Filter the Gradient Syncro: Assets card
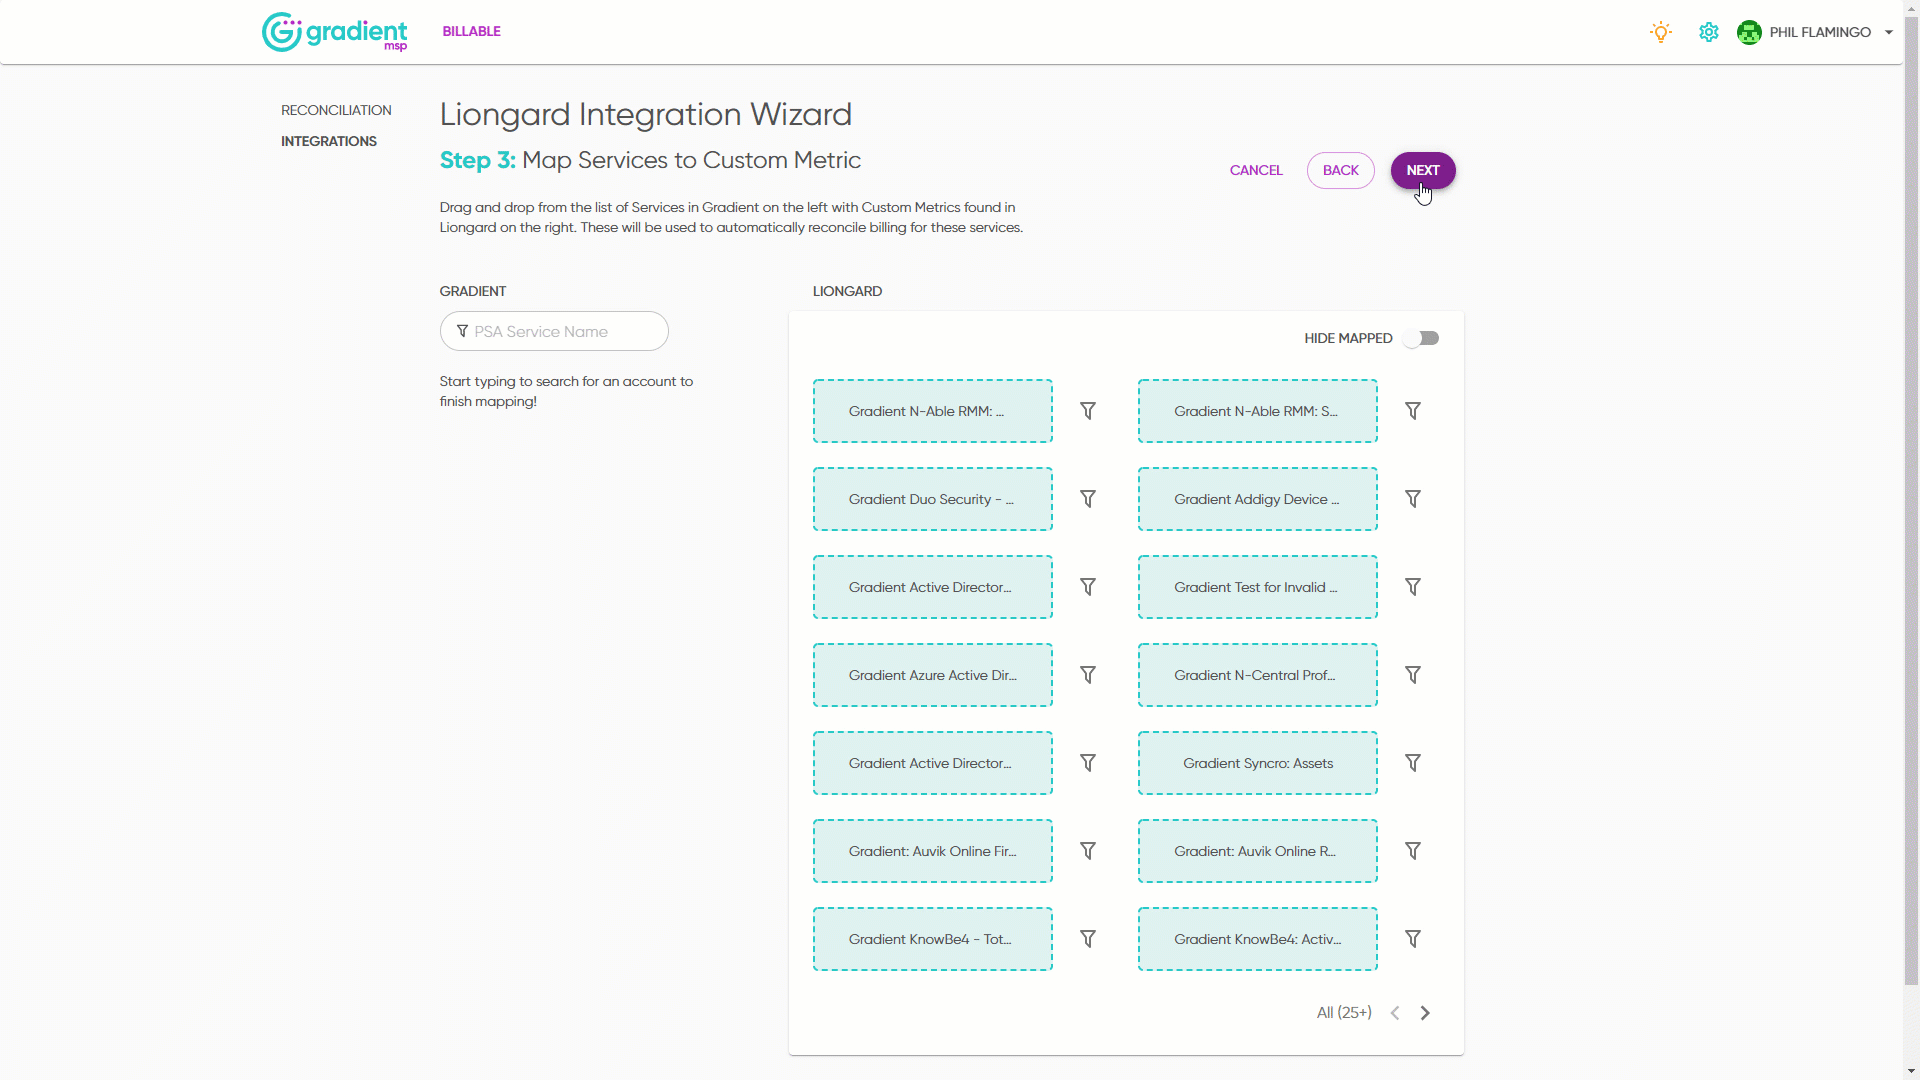The width and height of the screenshot is (1920, 1080). click(1413, 763)
